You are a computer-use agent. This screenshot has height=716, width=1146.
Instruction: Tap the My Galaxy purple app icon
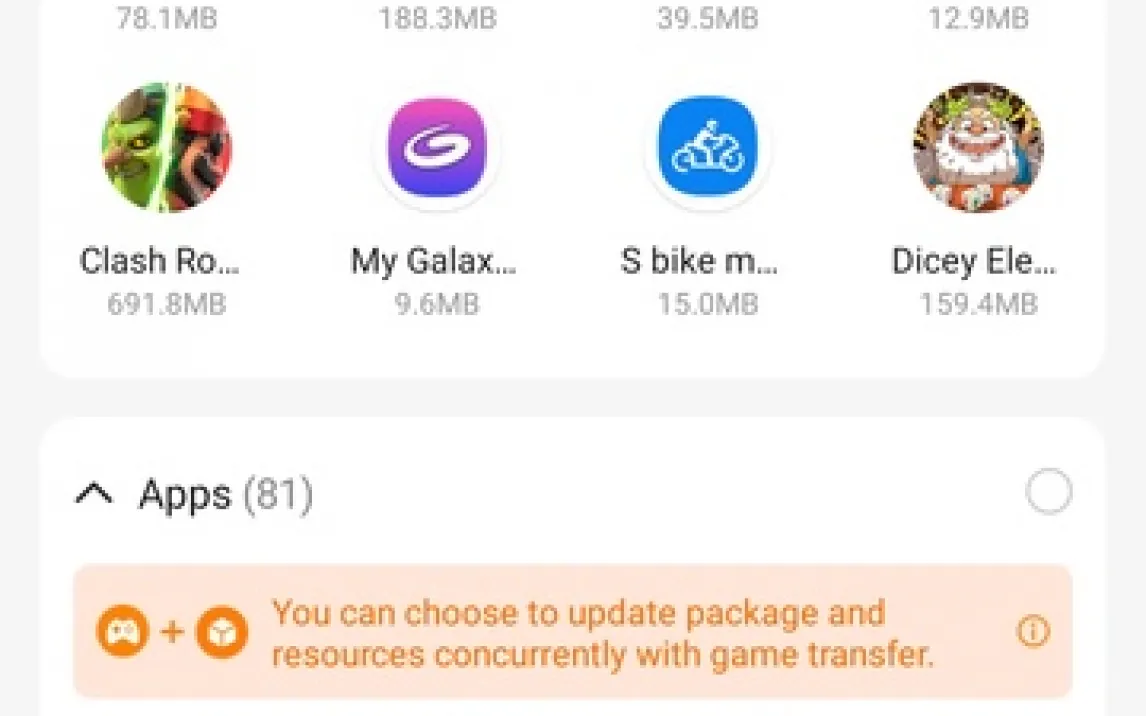pyautogui.click(x=437, y=148)
